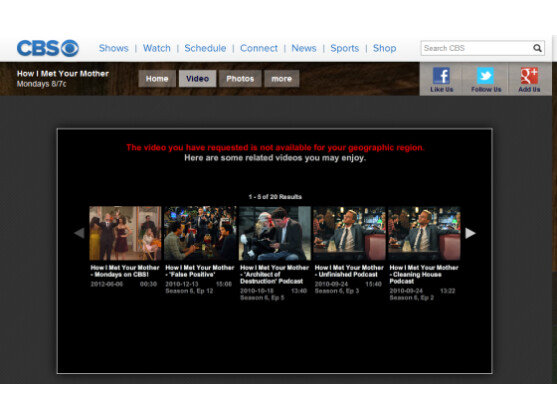Open the Connect menu
Viewport: 557px width, 418px height.
pos(259,48)
